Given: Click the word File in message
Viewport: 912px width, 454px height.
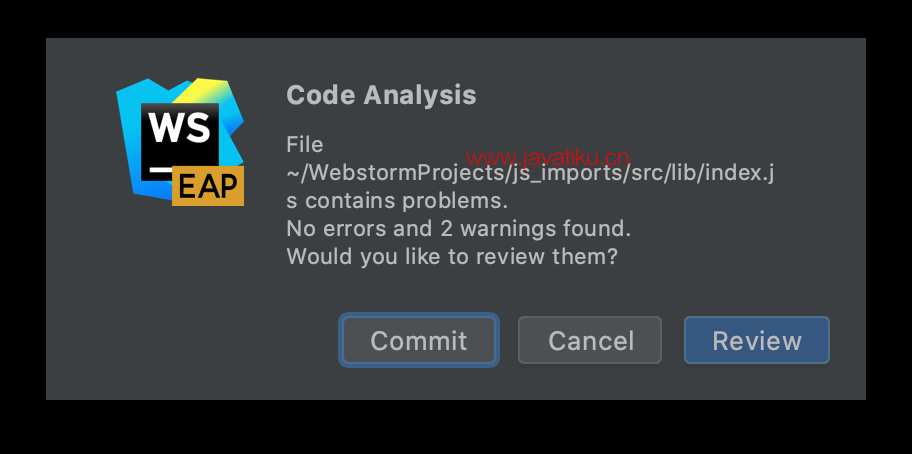Looking at the screenshot, I should coord(305,145).
